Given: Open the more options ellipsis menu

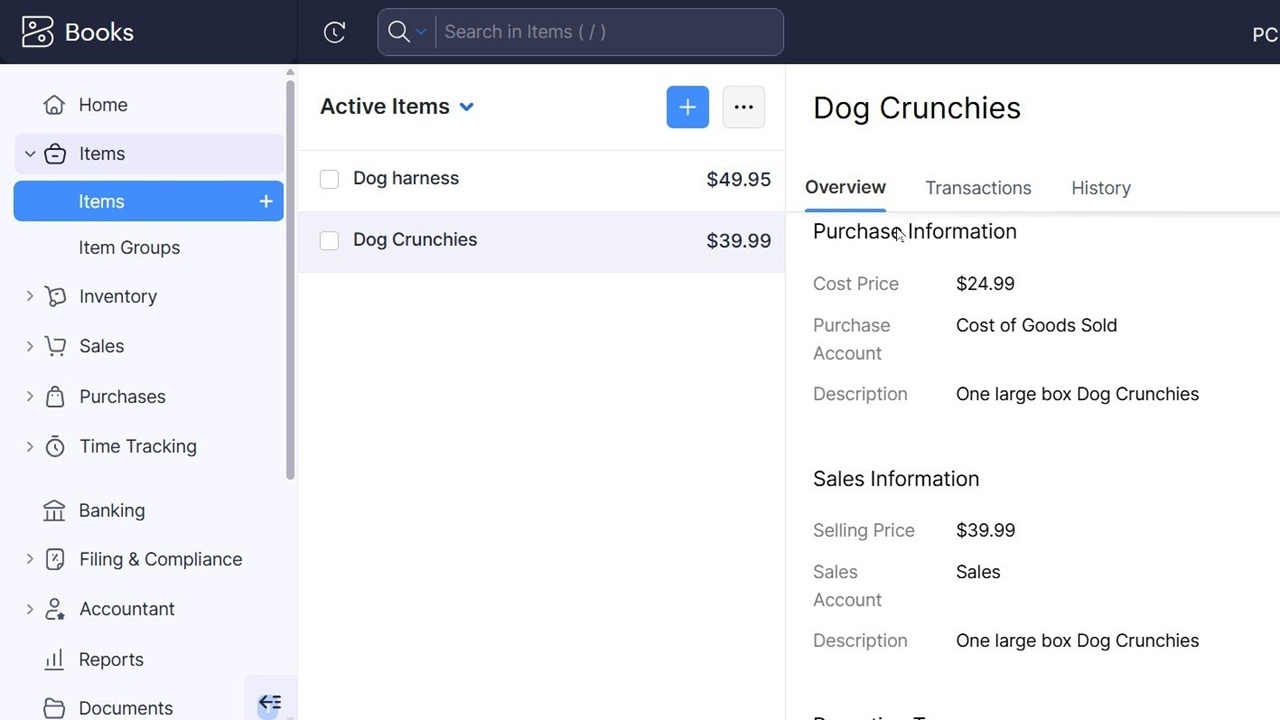Looking at the screenshot, I should tap(743, 107).
